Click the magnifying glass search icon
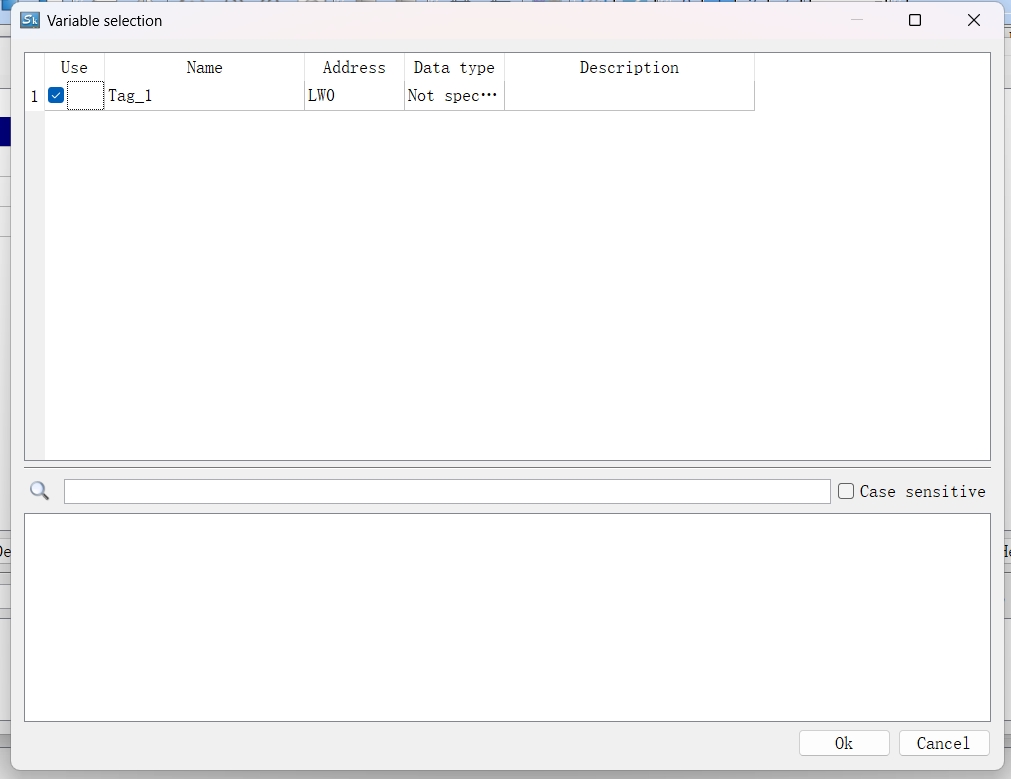This screenshot has height=779, width=1011. 40,491
